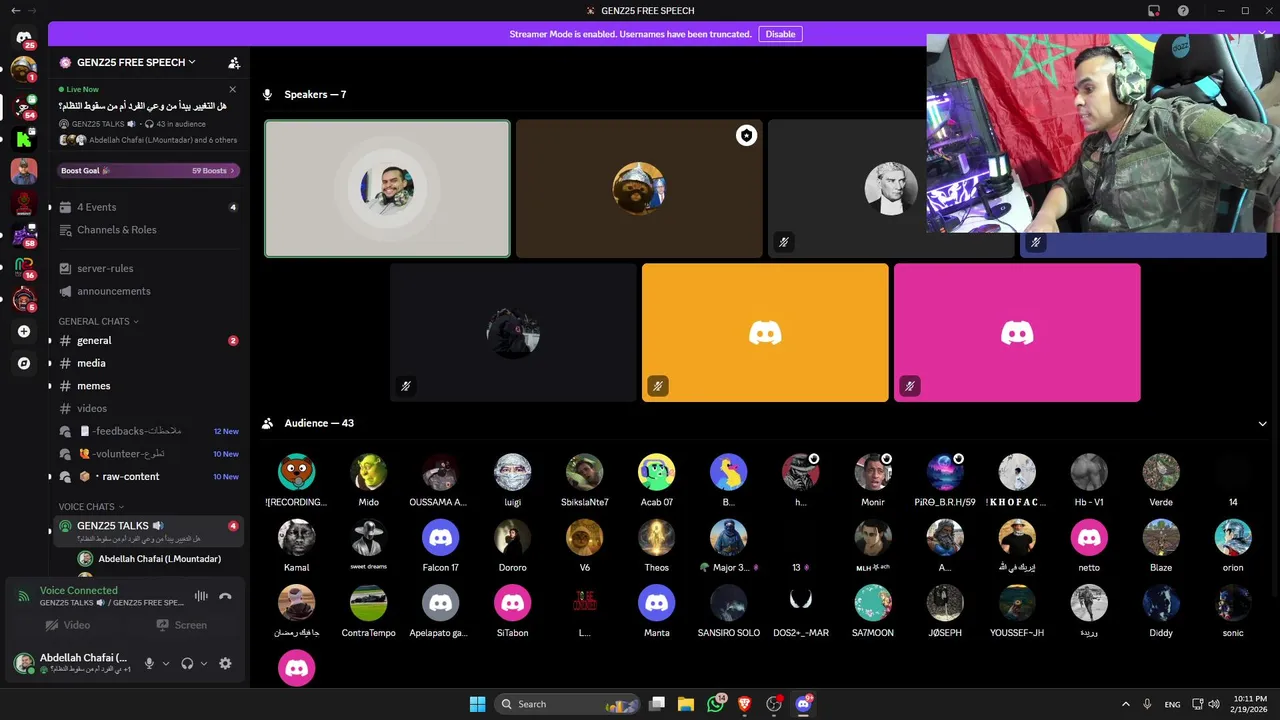The height and width of the screenshot is (720, 1280).
Task: Open Brave browser from the taskbar
Action: 744,704
